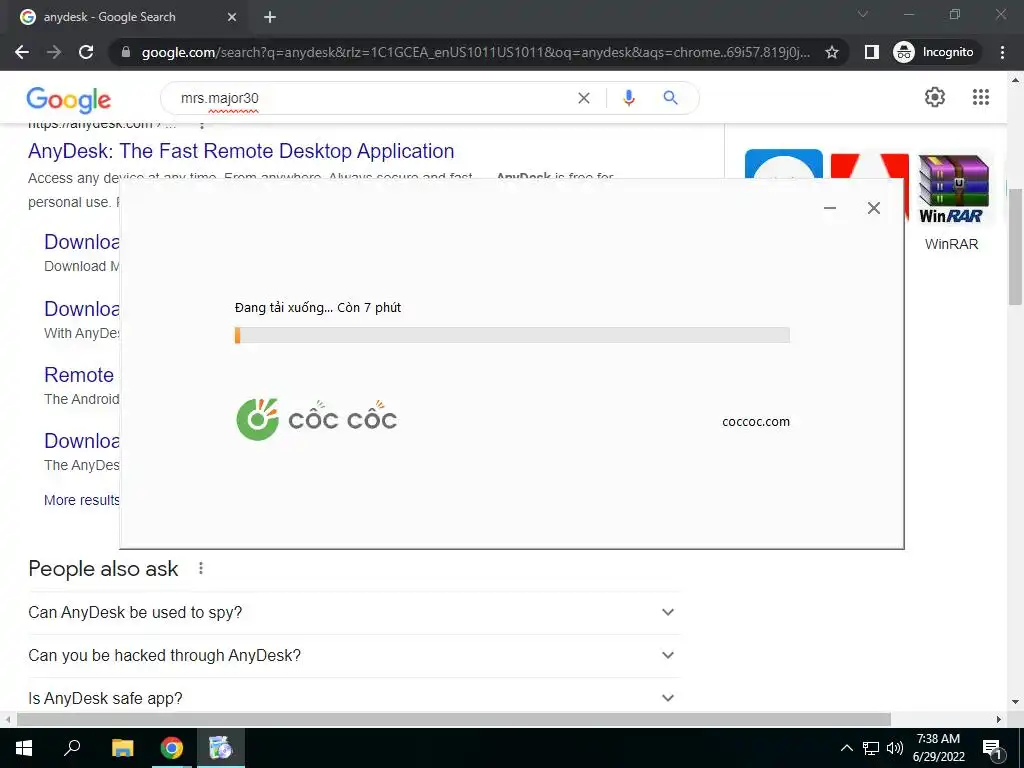Click the padlock site info icon
Viewport: 1024px width, 768px height.
point(126,52)
